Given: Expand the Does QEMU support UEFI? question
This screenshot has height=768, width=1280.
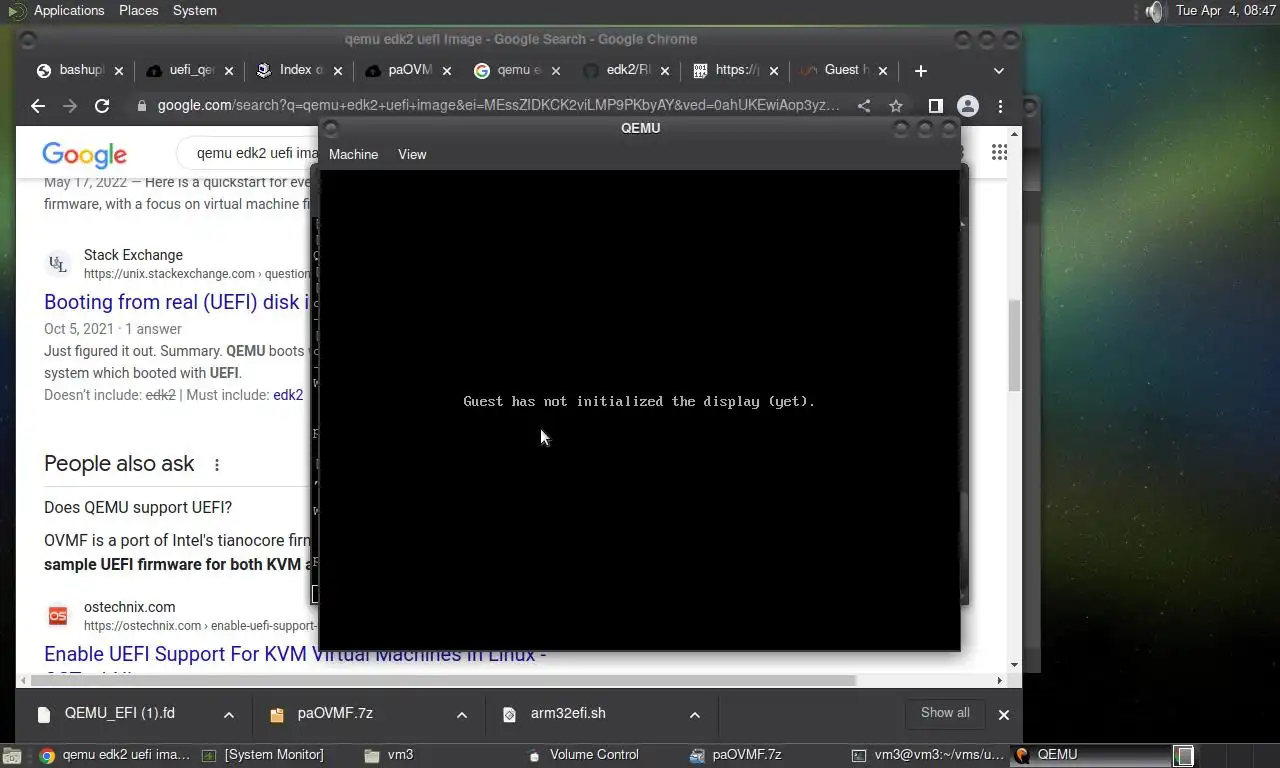Looking at the screenshot, I should (138, 507).
